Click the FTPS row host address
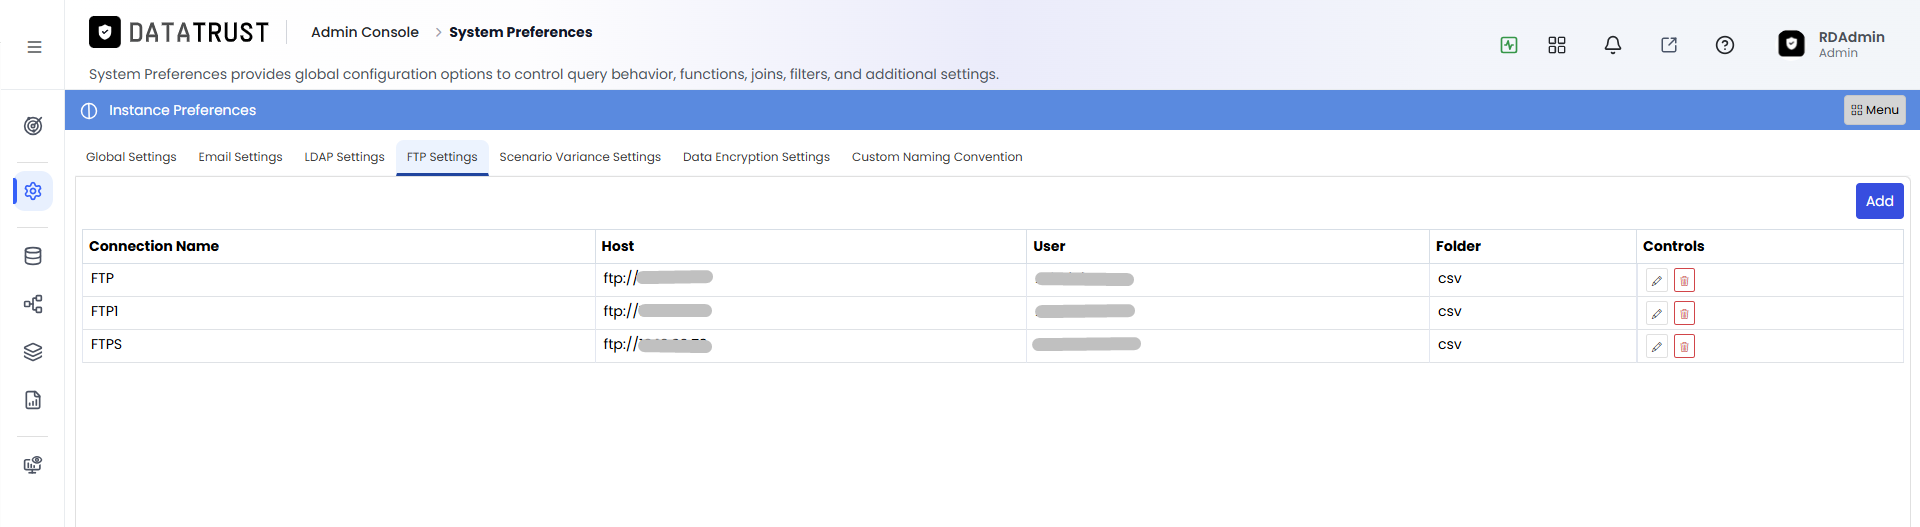The height and width of the screenshot is (527, 1920). coord(658,344)
